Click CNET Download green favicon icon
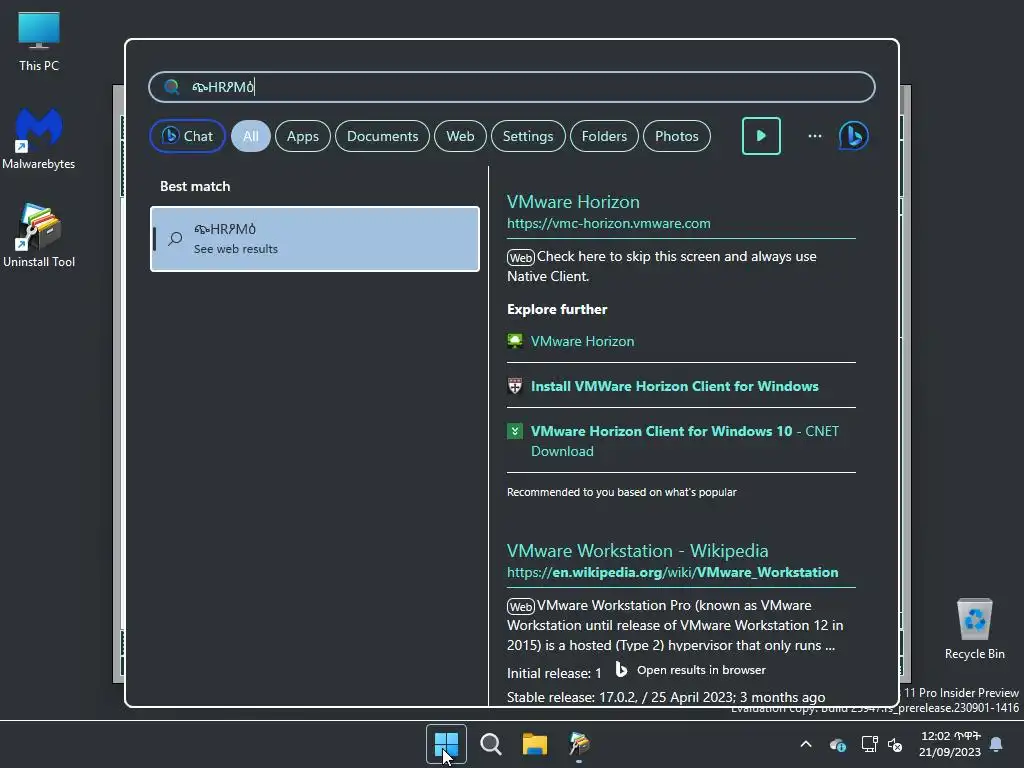 point(515,431)
